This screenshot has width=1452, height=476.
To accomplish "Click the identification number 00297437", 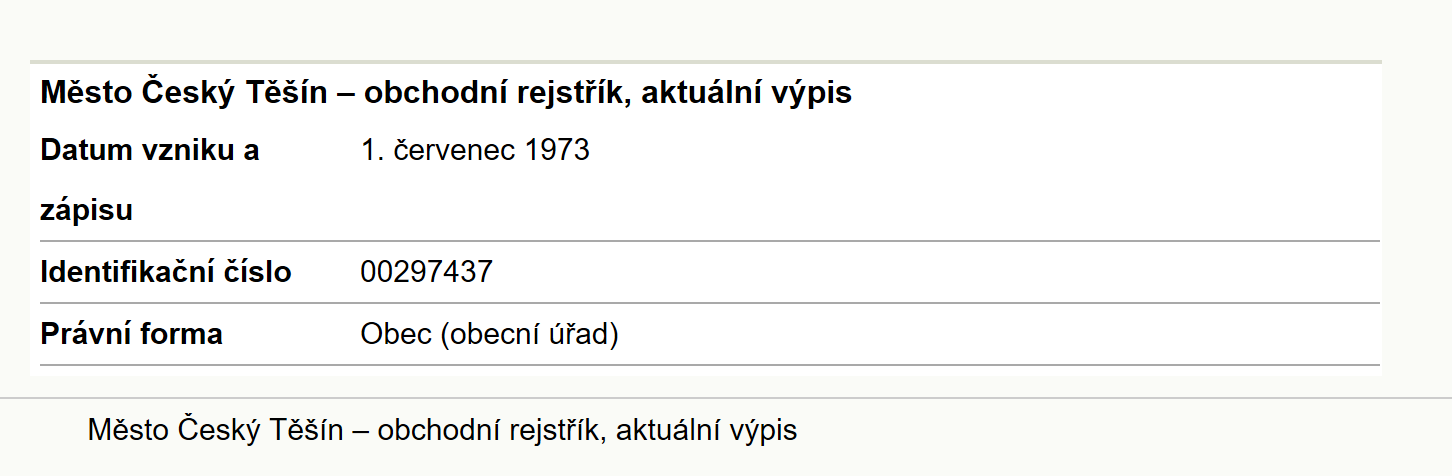I will [427, 272].
